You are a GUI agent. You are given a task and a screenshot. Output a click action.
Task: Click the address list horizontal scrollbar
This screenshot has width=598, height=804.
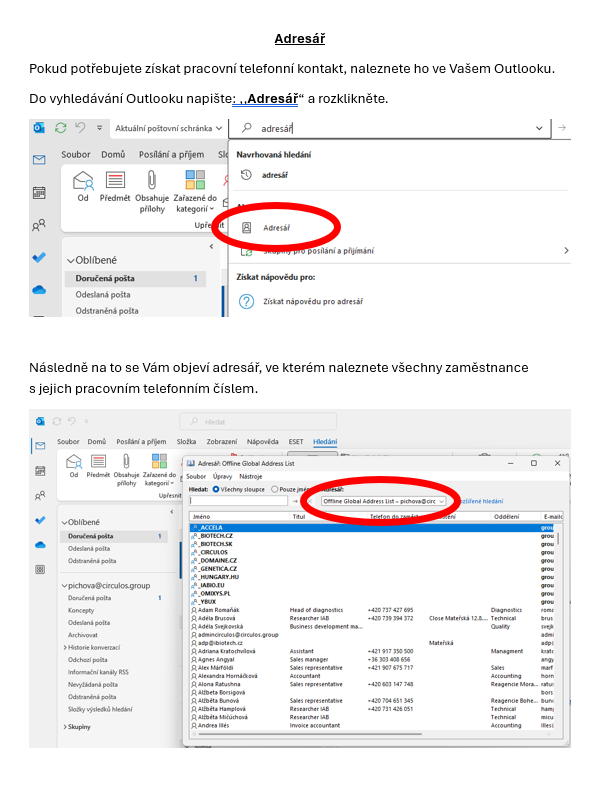(308, 734)
